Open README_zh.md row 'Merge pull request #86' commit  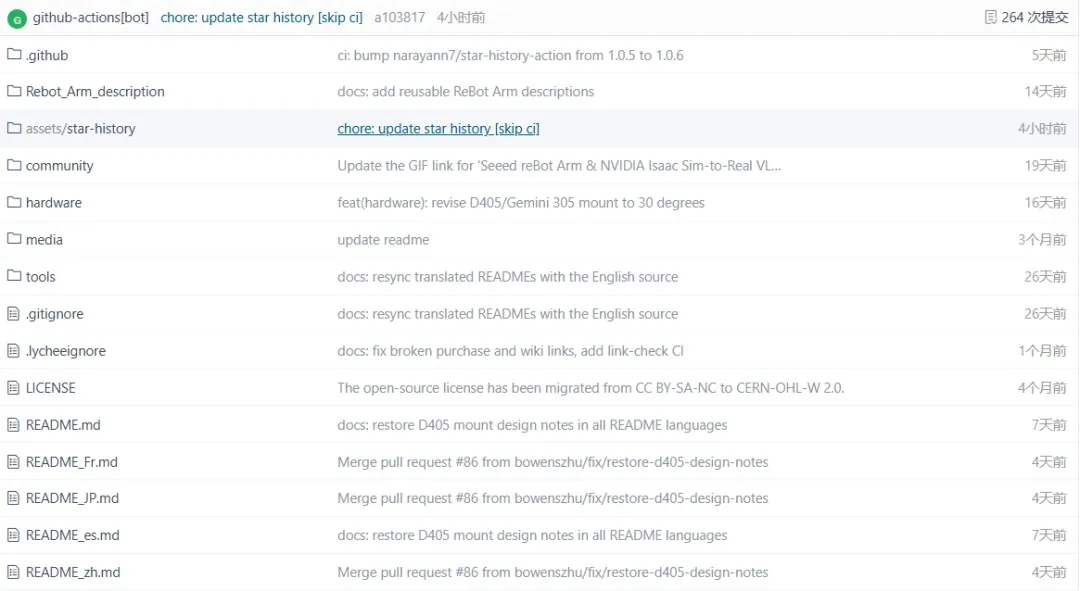tap(552, 572)
